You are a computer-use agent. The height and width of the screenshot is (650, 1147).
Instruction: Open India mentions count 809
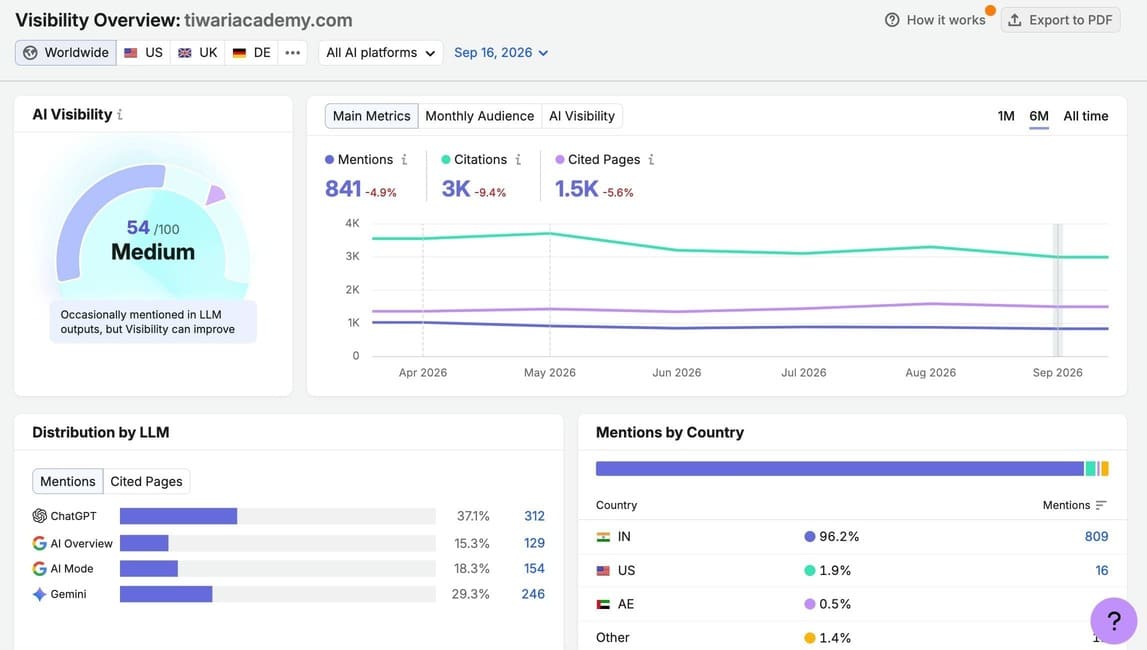pyautogui.click(x=1096, y=537)
